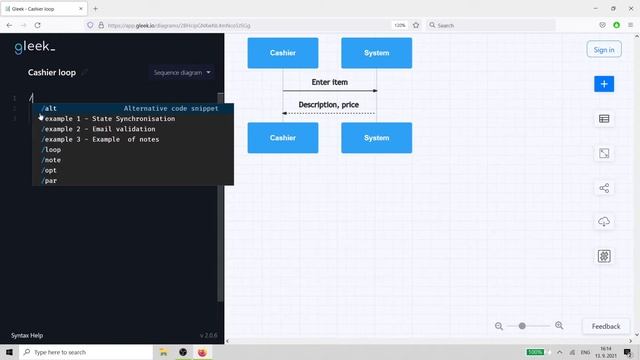This screenshot has width=640, height=360.
Task: Select the /opt snippet suggestion
Action: [x=133, y=170]
